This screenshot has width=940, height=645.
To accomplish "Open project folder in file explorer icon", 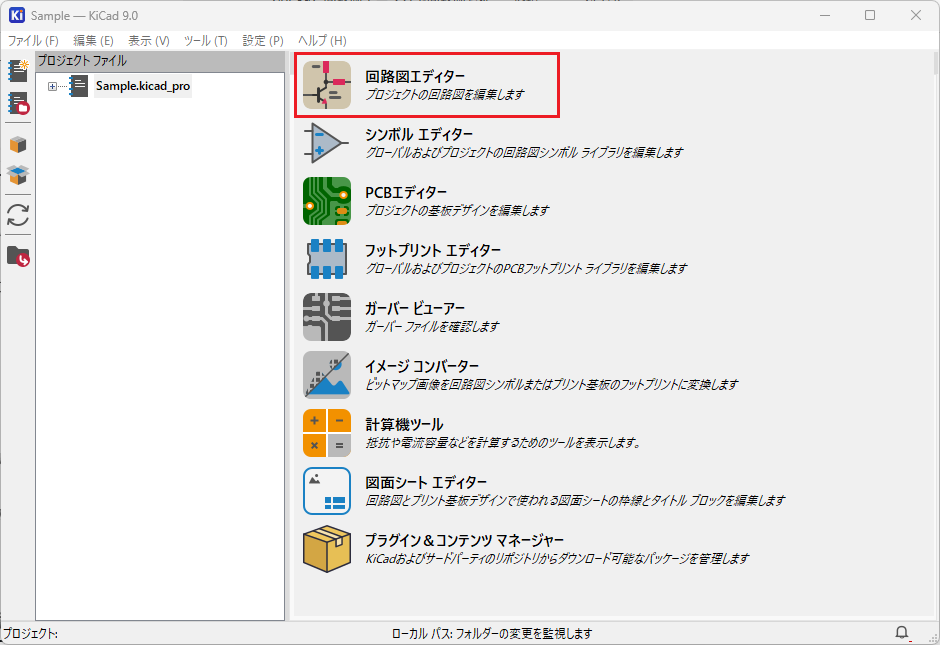I will (x=18, y=256).
